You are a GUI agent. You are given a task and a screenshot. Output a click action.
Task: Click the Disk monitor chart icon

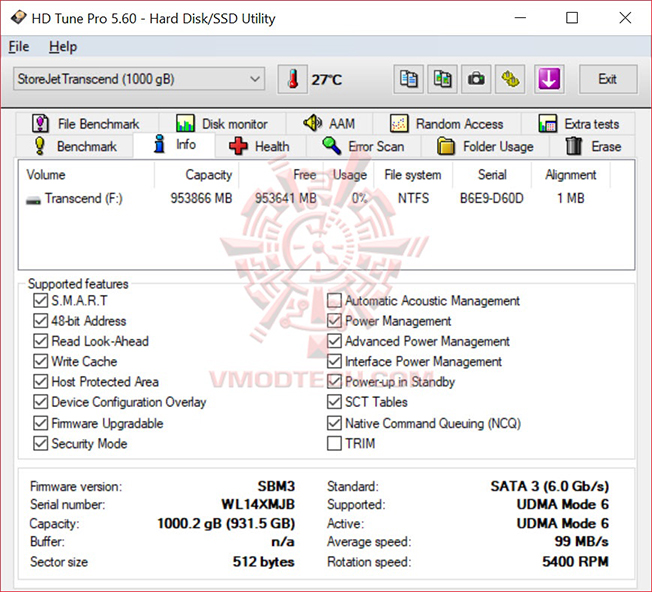[185, 123]
